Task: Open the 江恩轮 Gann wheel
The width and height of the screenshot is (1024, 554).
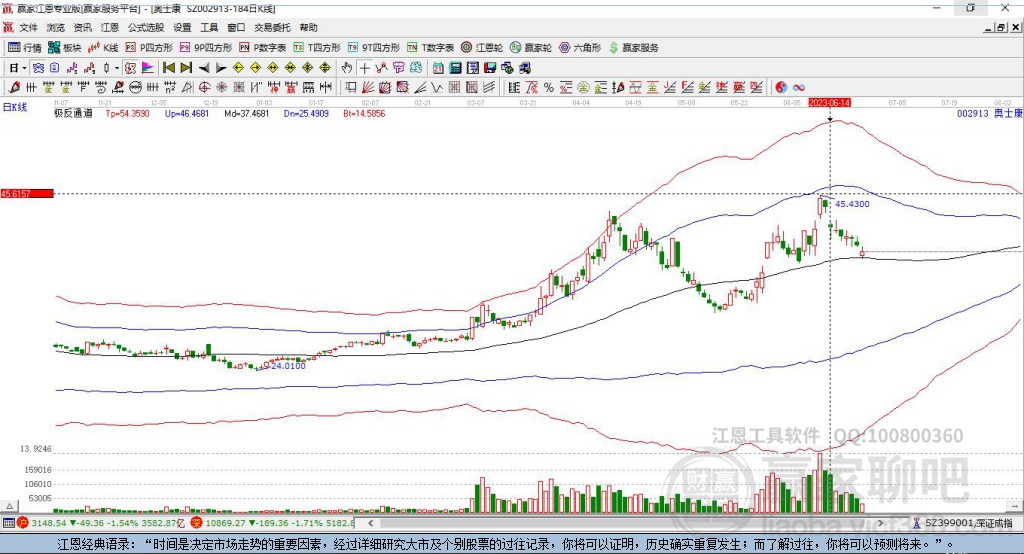Action: [x=482, y=48]
